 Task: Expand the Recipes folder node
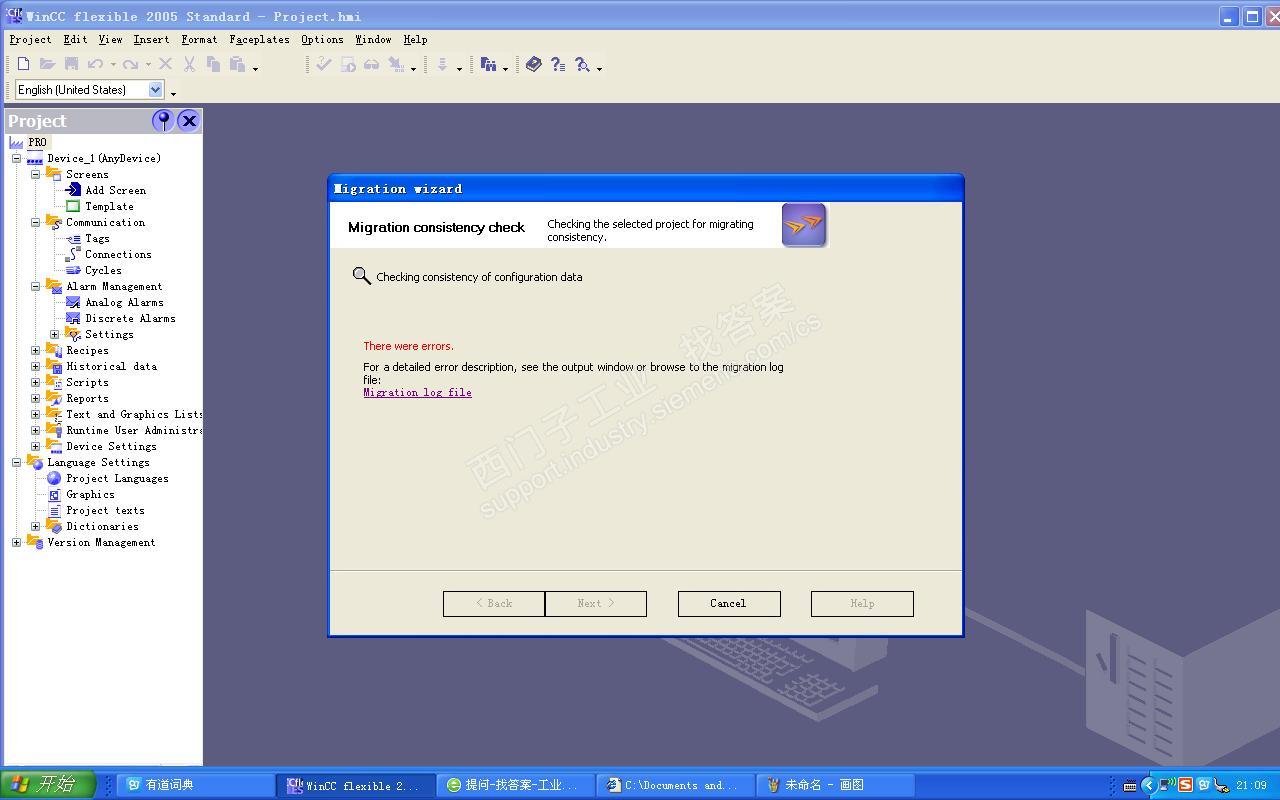[x=36, y=350]
